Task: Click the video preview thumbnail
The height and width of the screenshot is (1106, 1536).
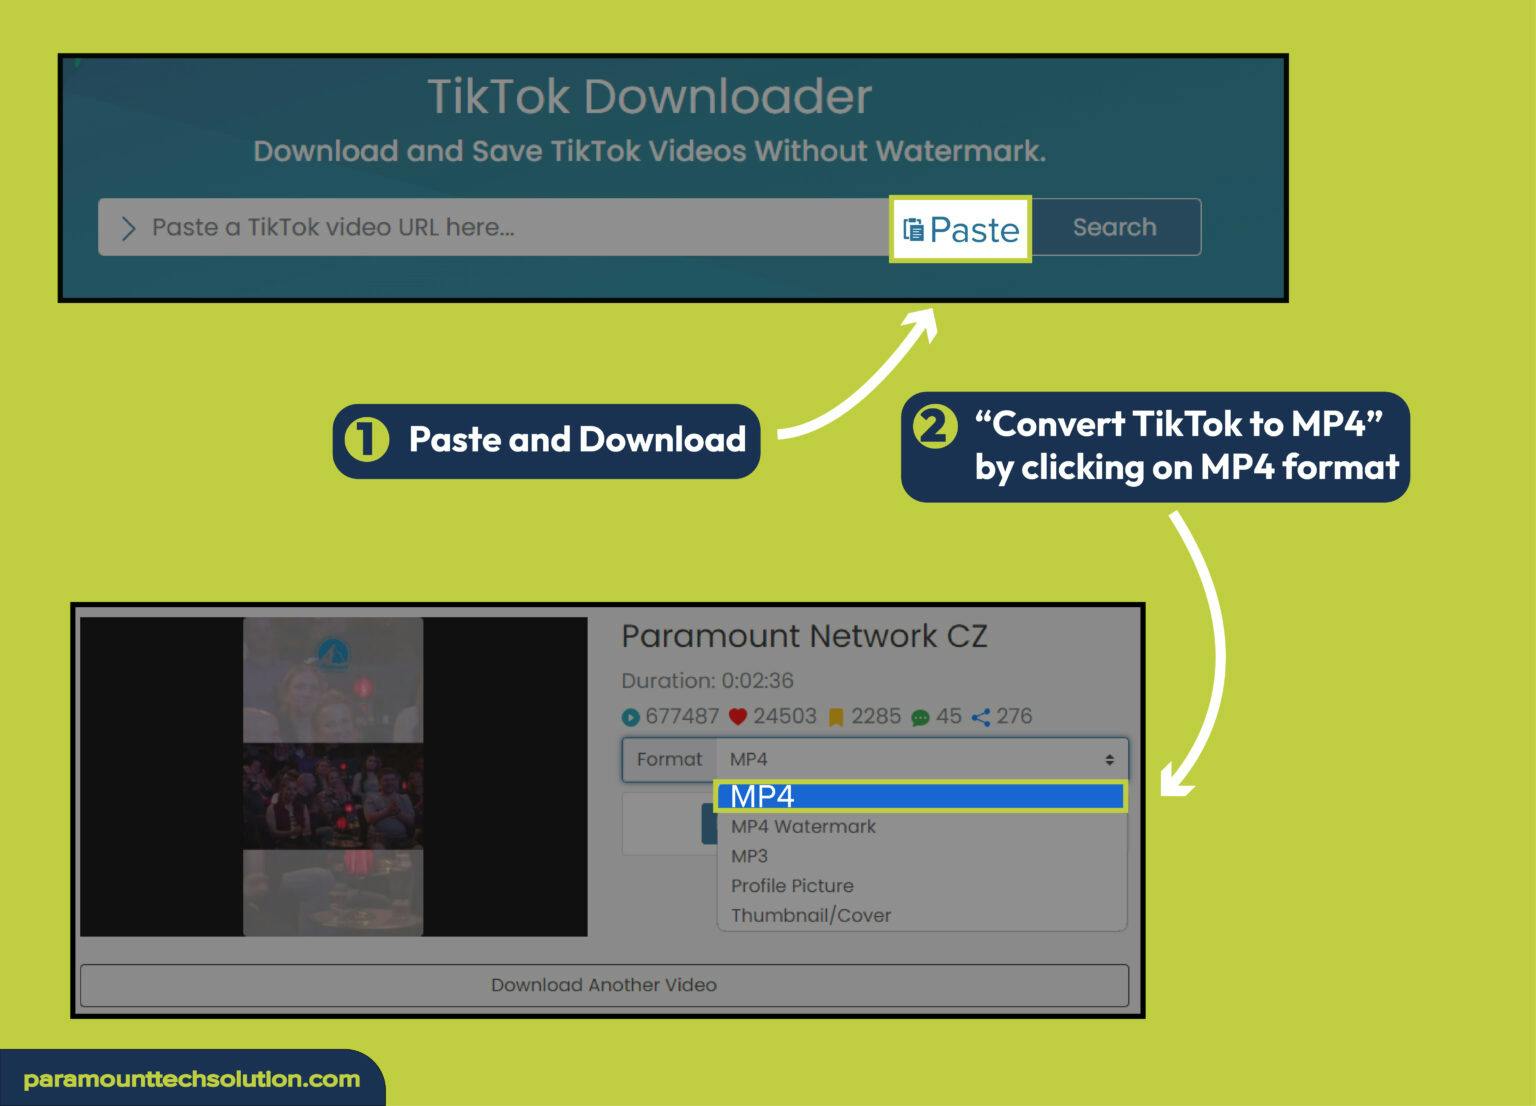Action: pos(333,776)
